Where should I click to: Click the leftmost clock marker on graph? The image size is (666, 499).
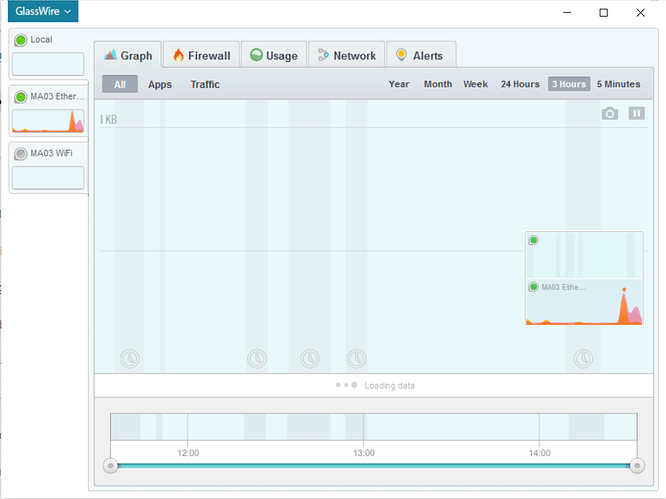coord(130,358)
